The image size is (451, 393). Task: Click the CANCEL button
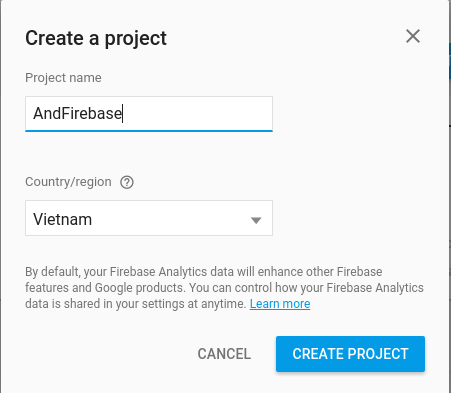click(224, 354)
